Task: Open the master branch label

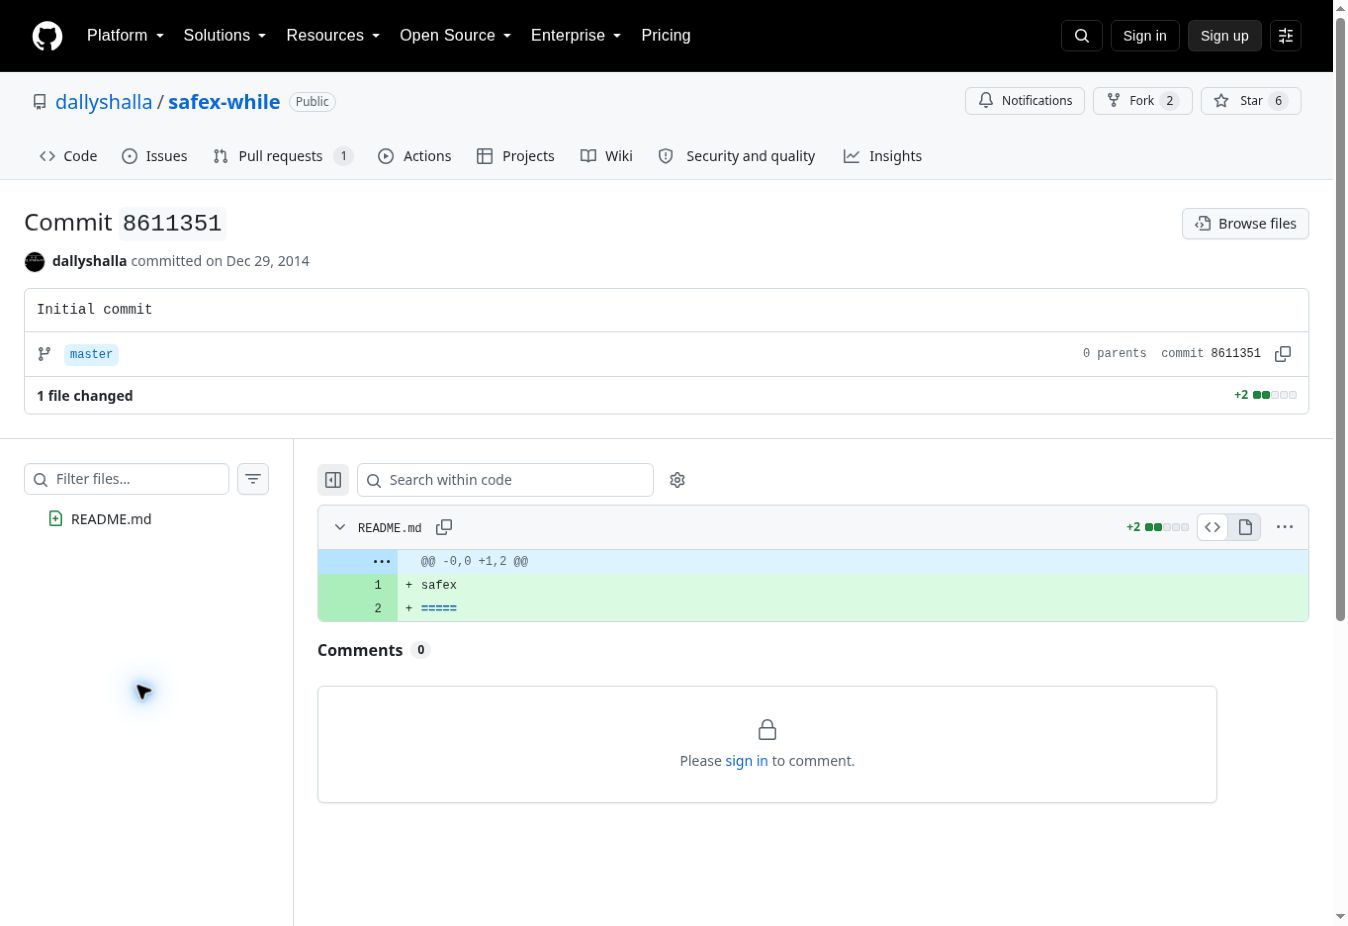Action: tap(91, 354)
